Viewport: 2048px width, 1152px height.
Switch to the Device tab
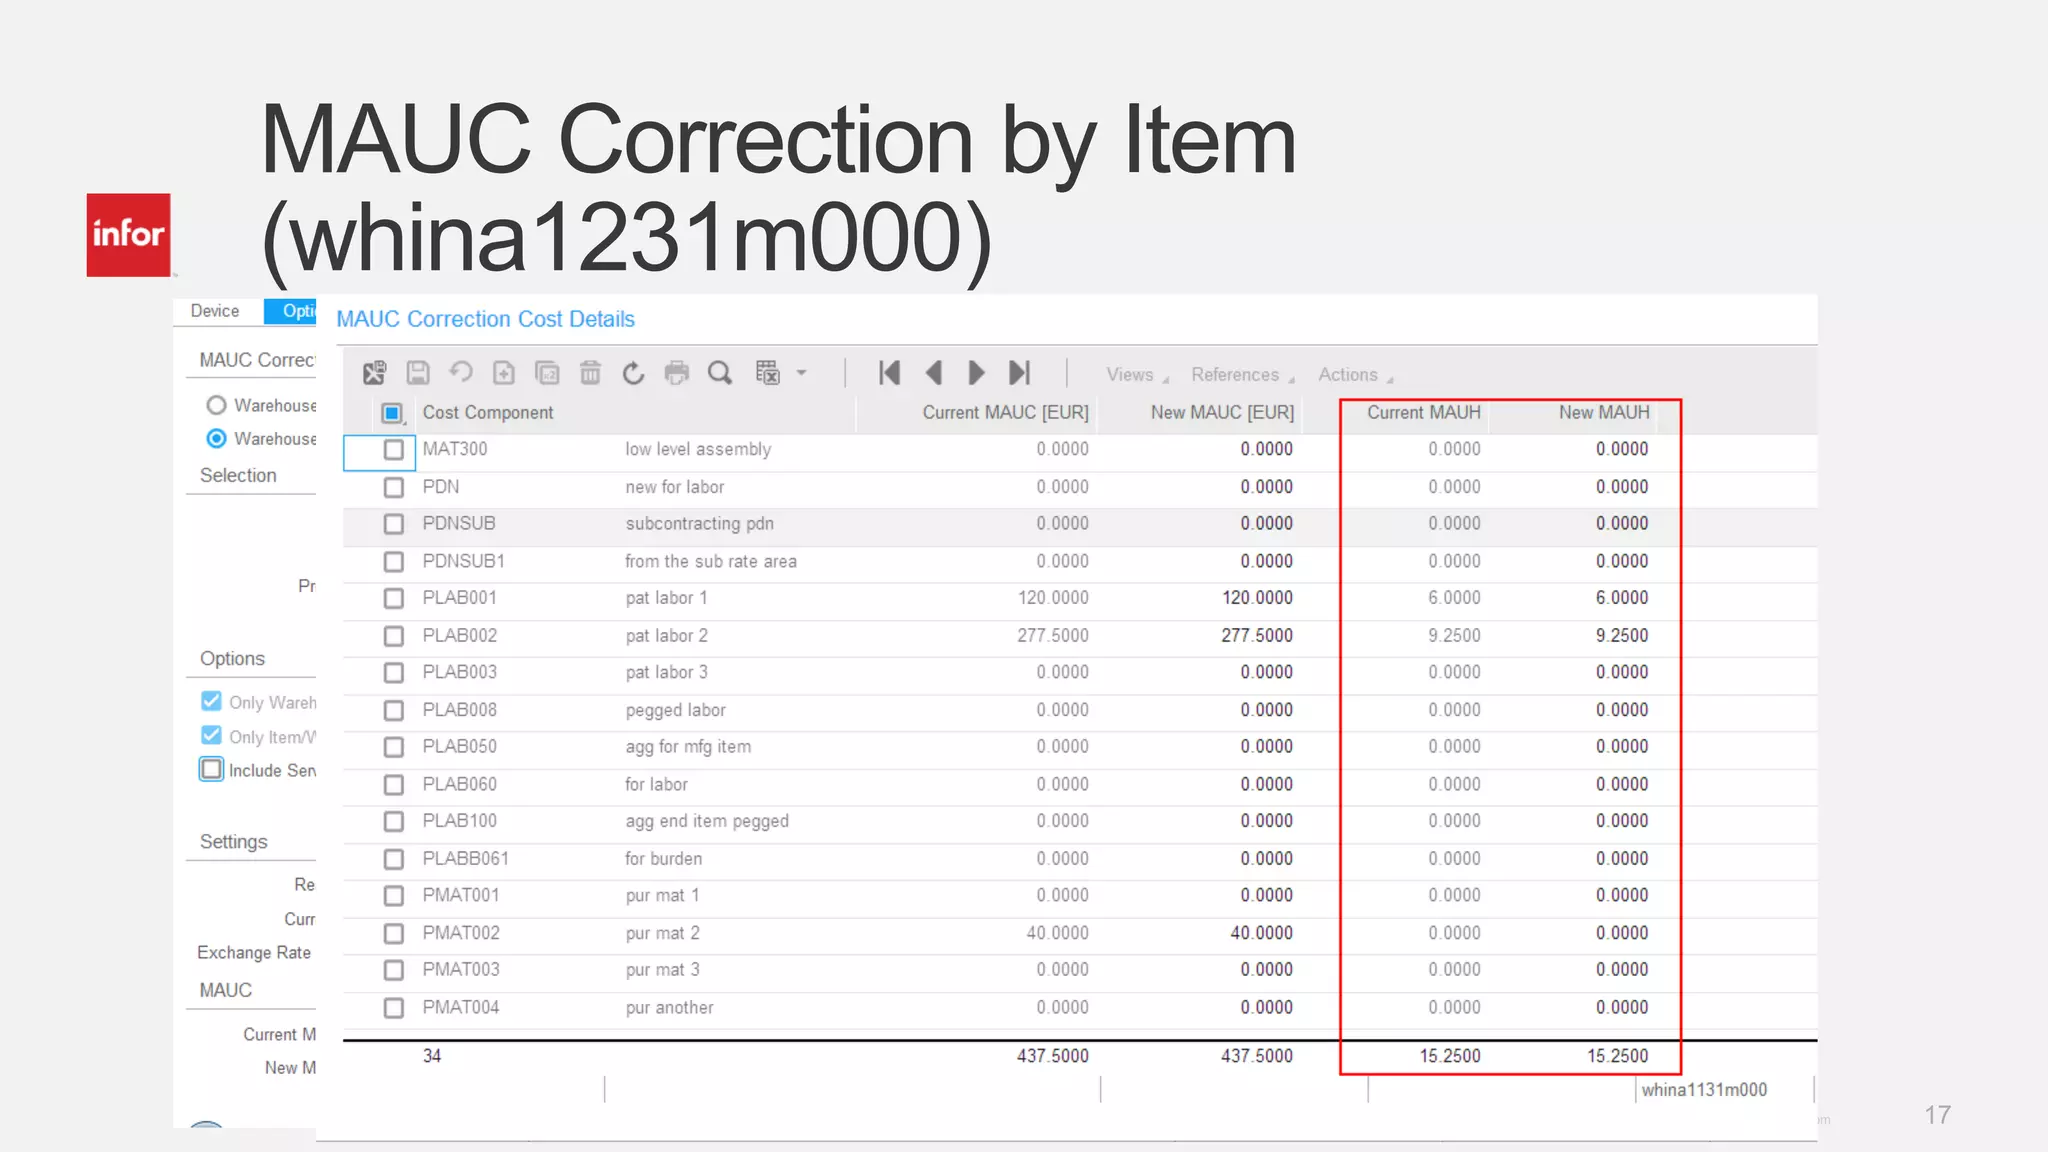215,311
